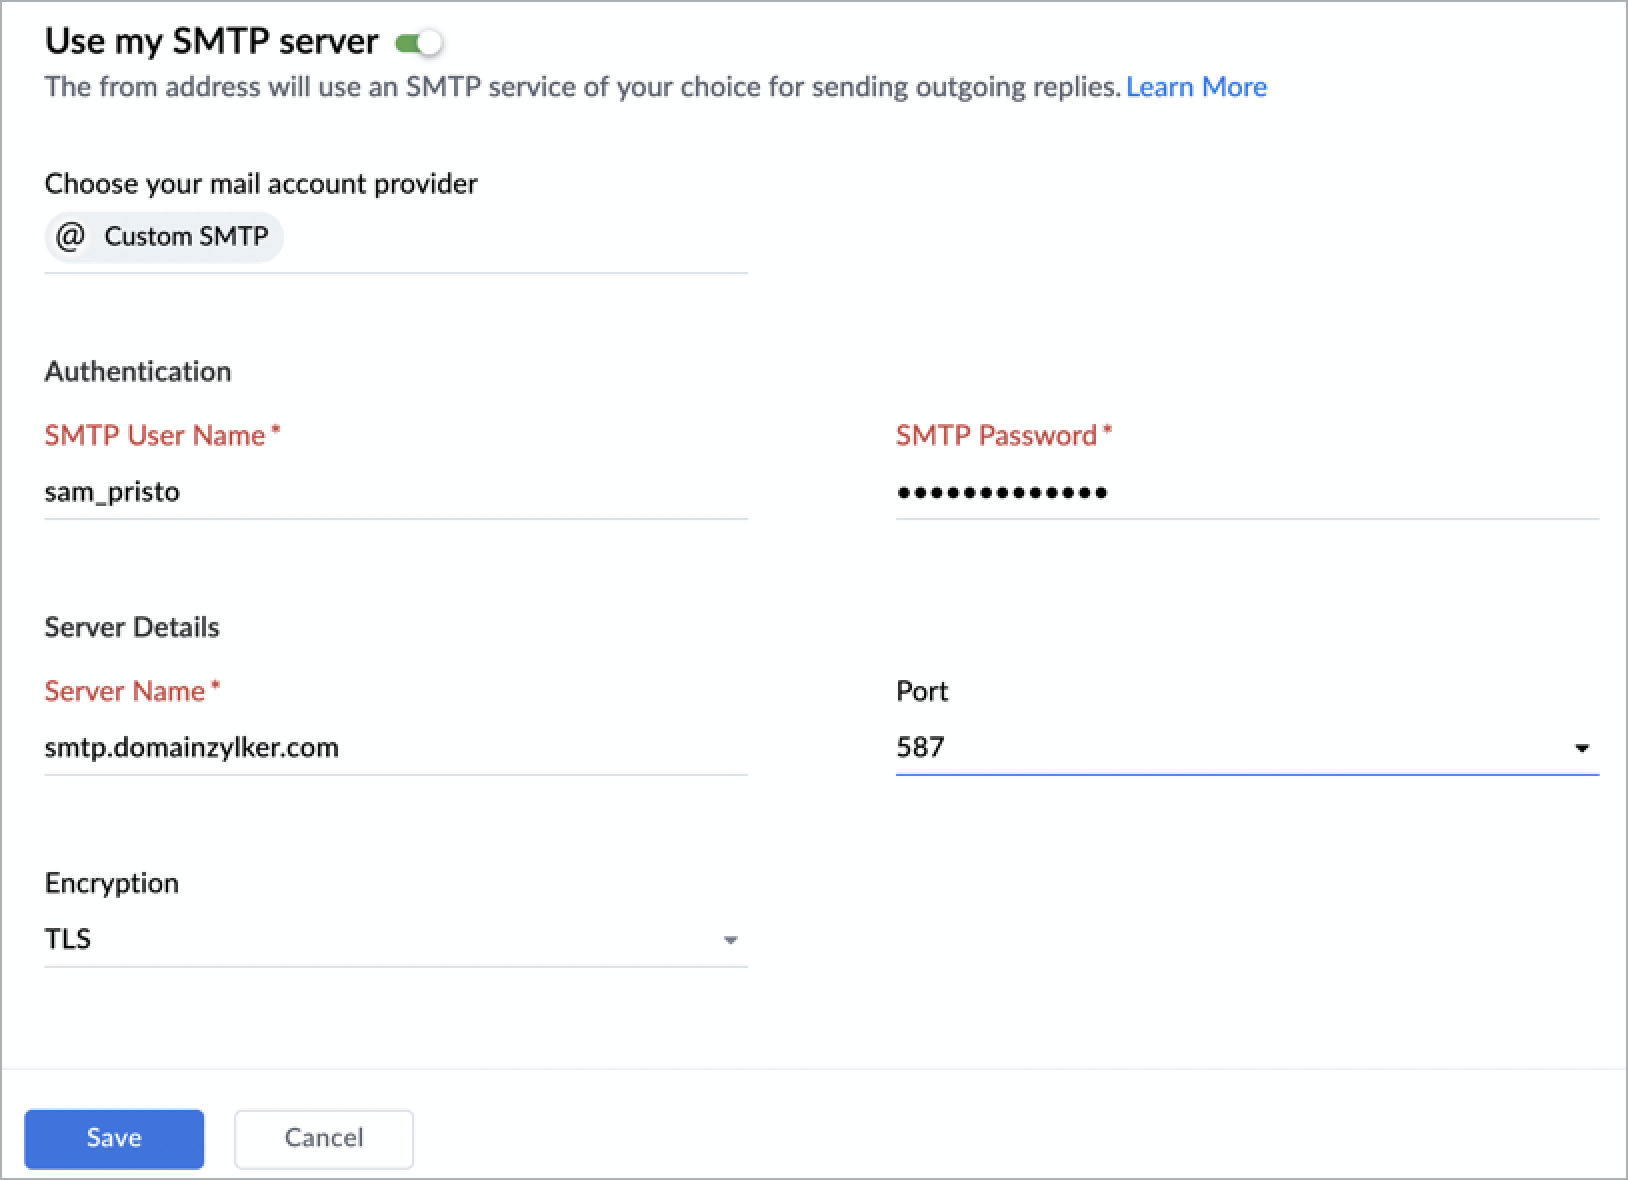Viewport: 1628px width, 1180px height.
Task: Expand the Port dropdown arrow
Action: 1582,748
